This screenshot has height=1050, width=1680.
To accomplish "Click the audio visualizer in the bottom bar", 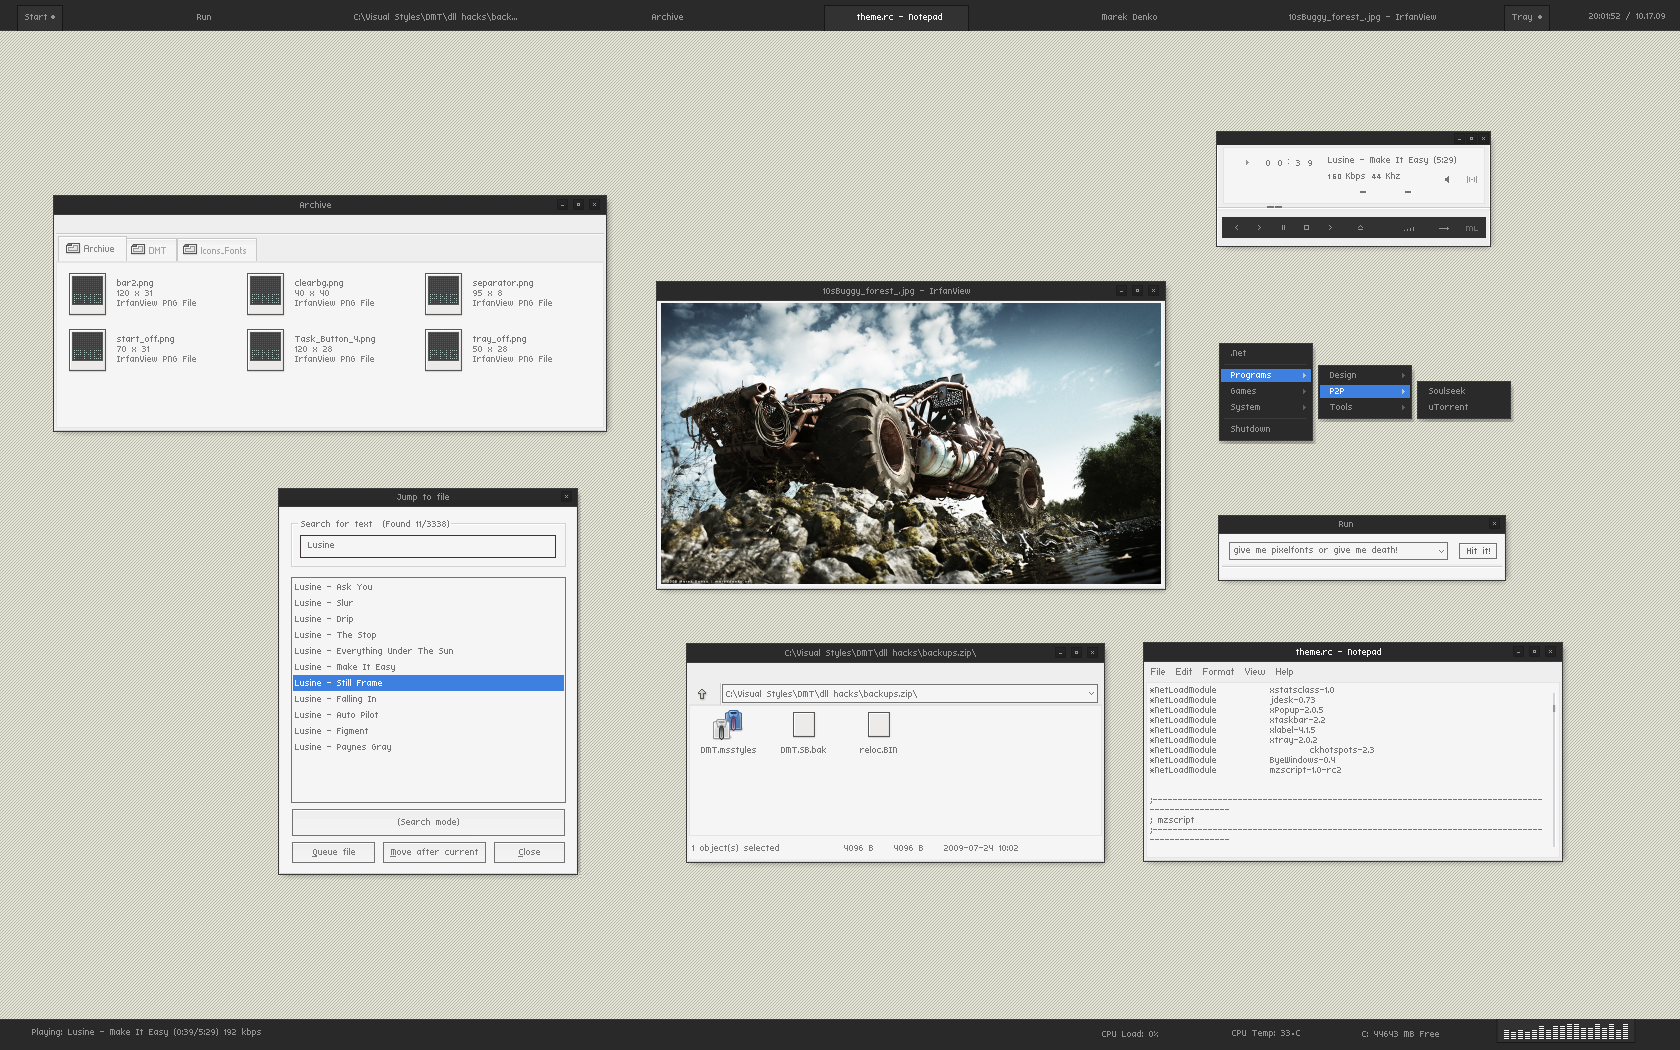I will 1566,1031.
